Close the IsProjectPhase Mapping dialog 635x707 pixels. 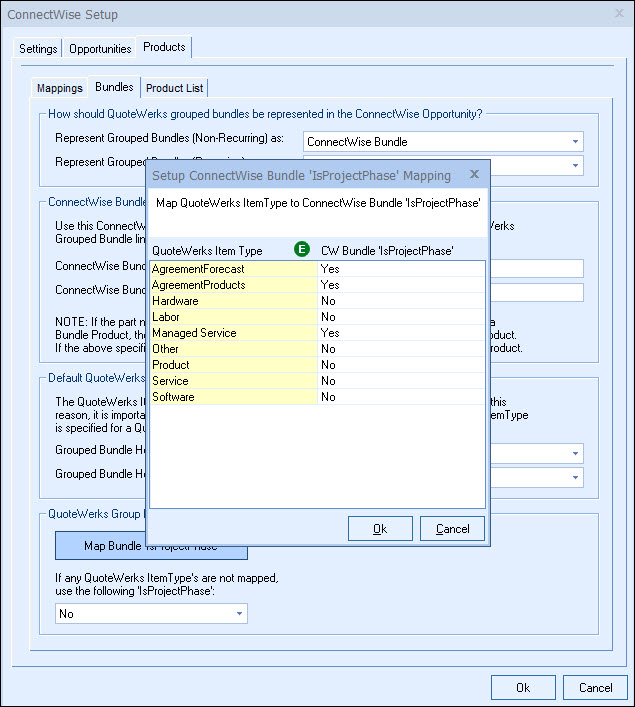(x=474, y=174)
